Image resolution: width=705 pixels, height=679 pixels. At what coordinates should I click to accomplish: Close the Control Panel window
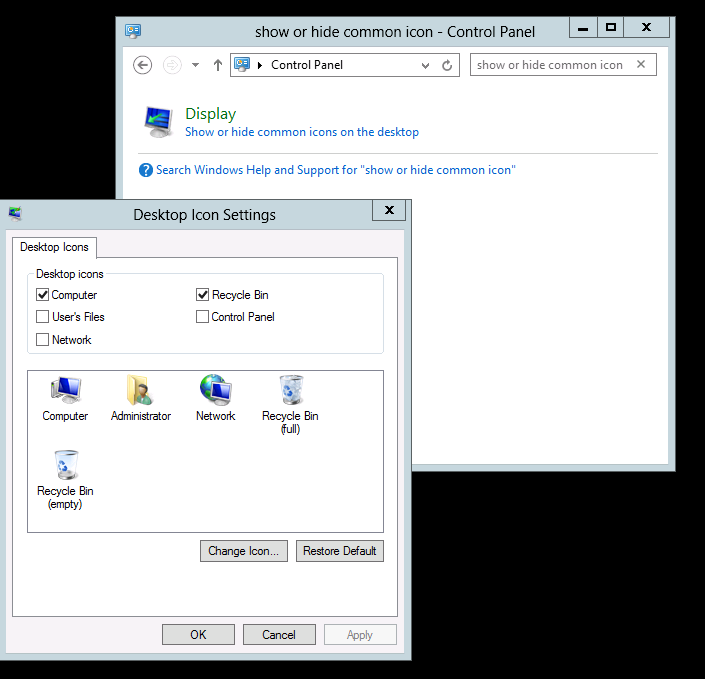pyautogui.click(x=646, y=27)
